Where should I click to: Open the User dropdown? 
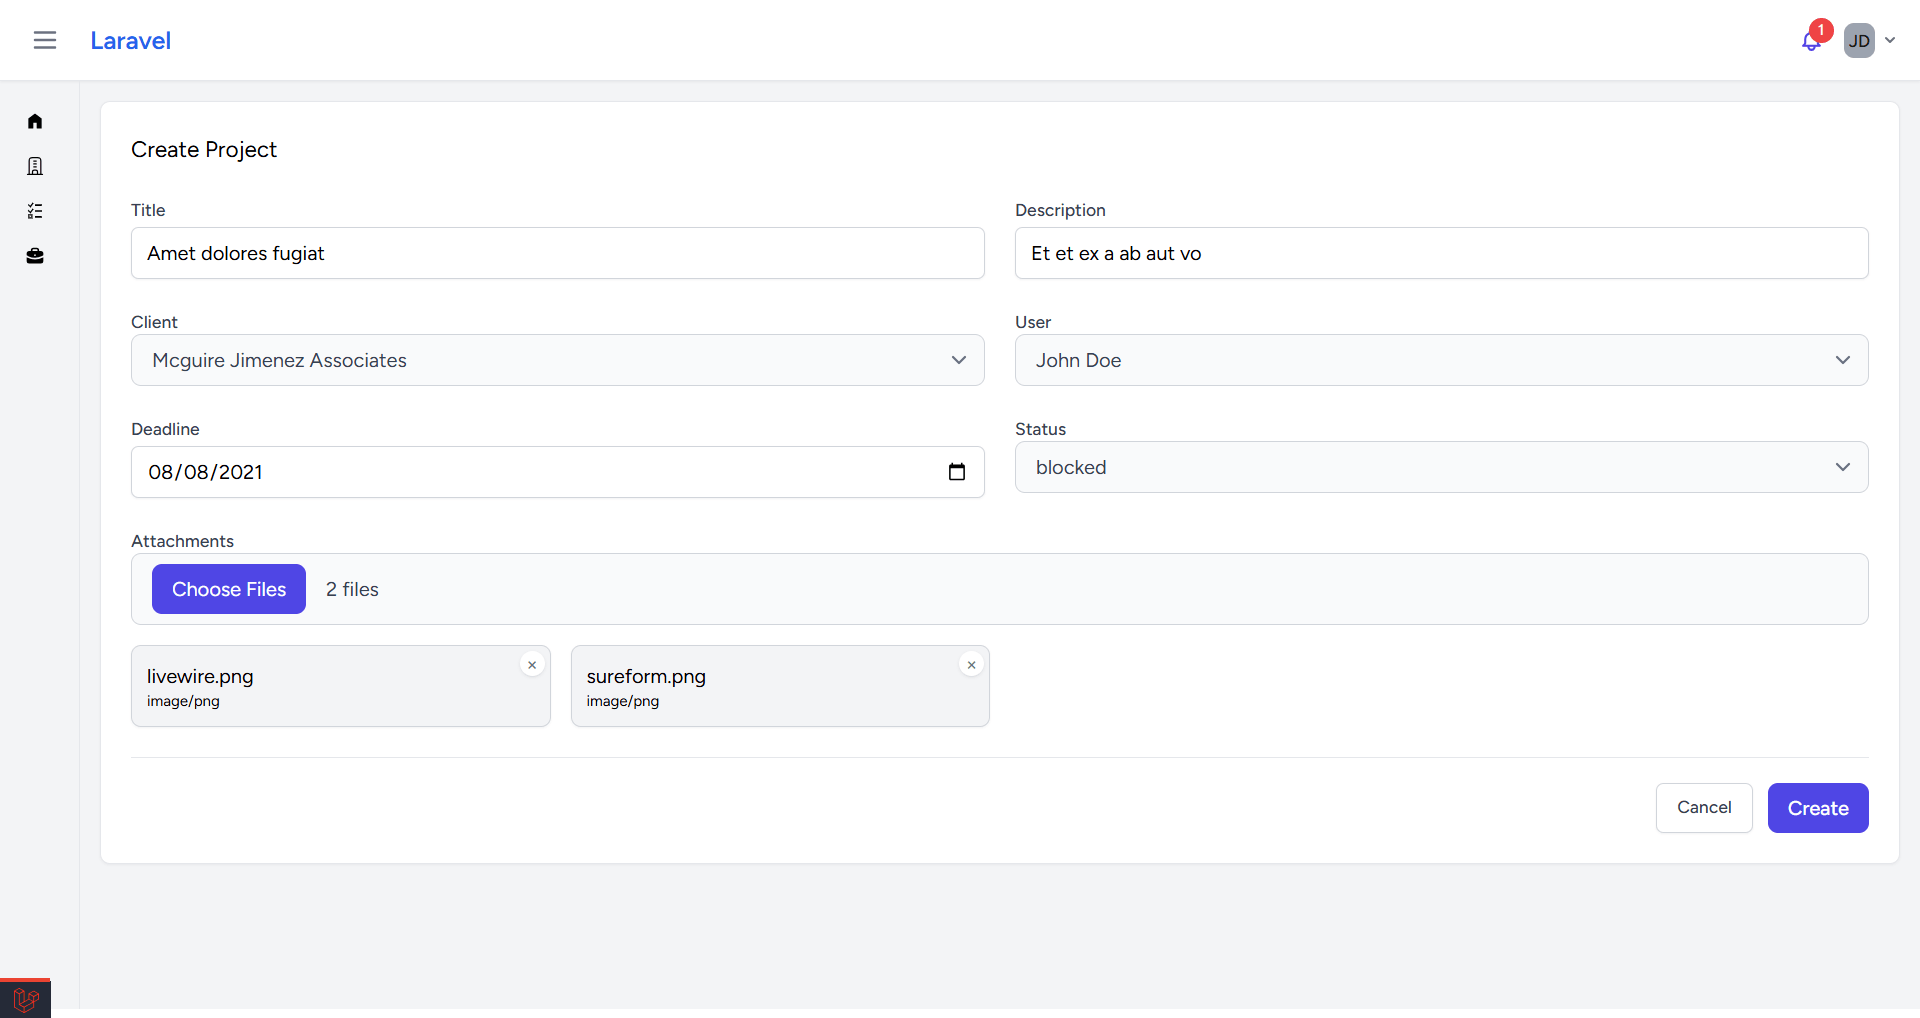tap(1442, 360)
